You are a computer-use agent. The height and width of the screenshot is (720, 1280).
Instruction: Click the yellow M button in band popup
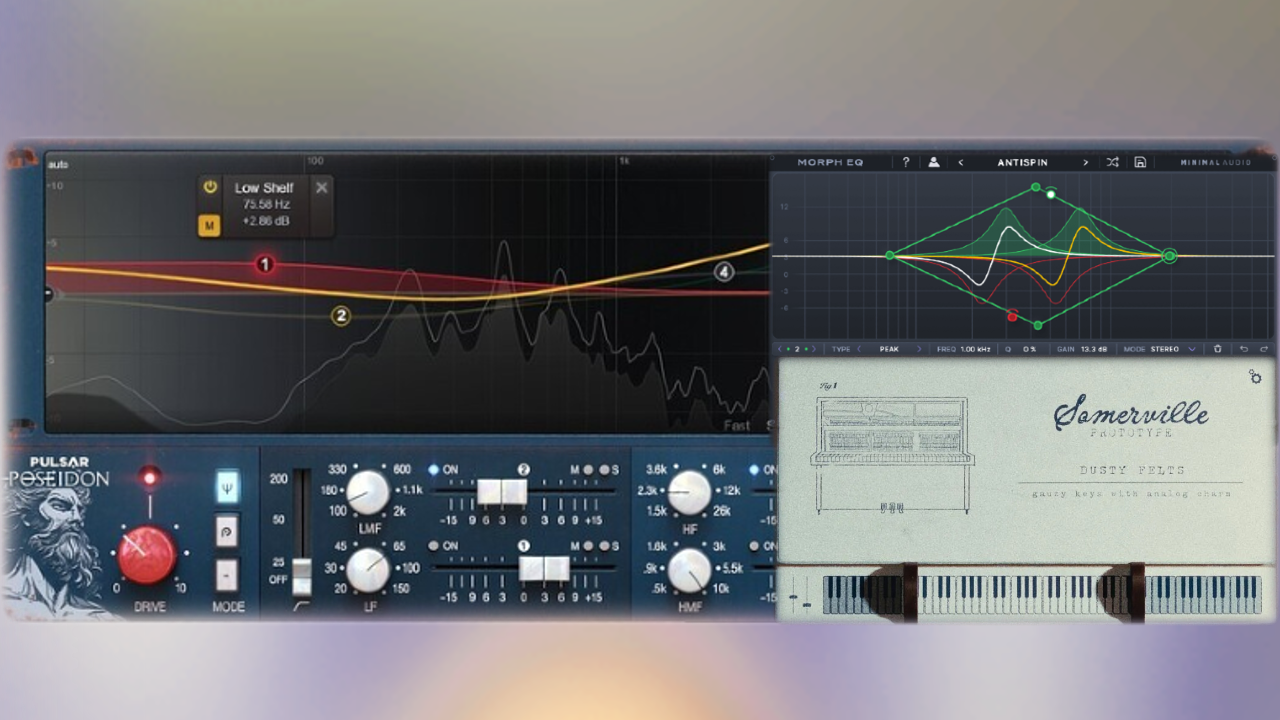click(209, 226)
